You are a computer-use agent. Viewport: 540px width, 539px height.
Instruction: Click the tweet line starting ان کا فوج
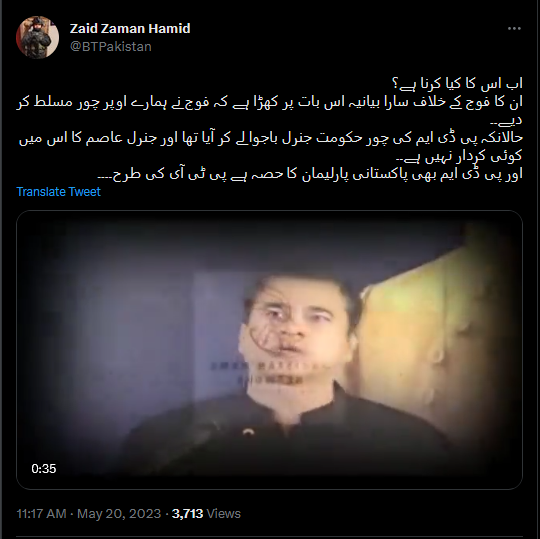click(270, 103)
